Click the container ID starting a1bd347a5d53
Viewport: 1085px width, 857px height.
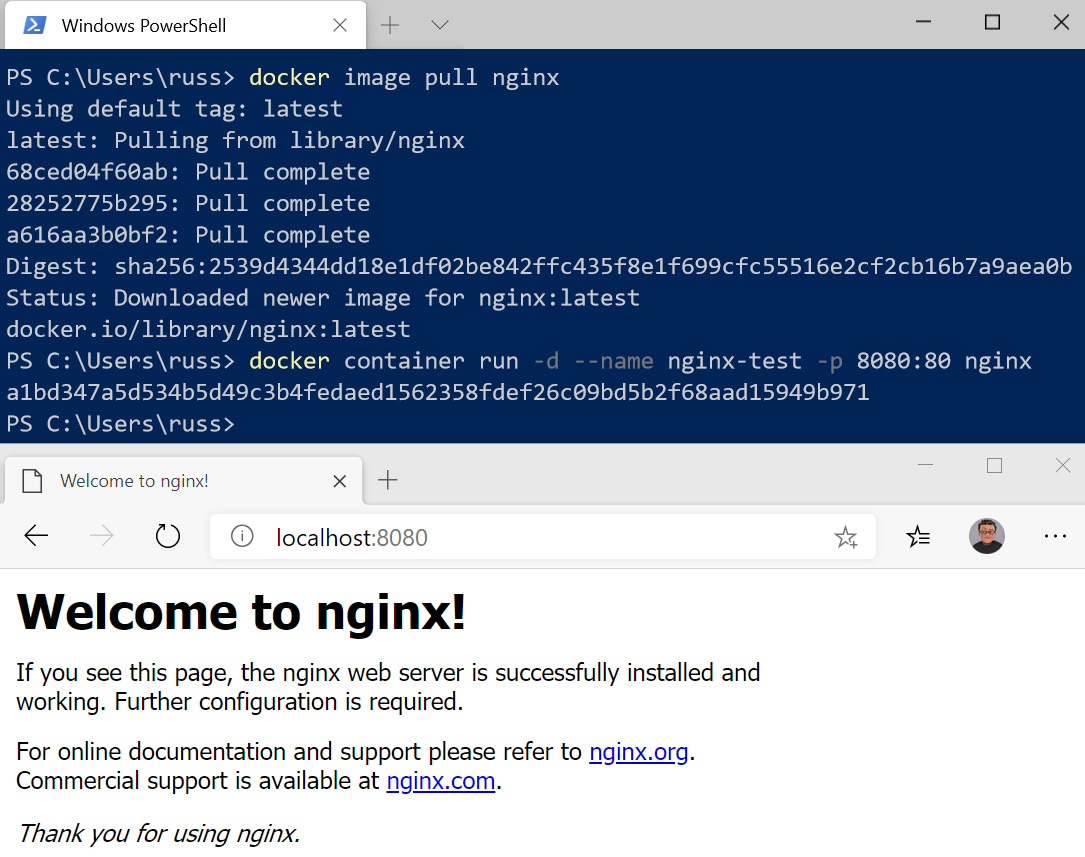[437, 393]
